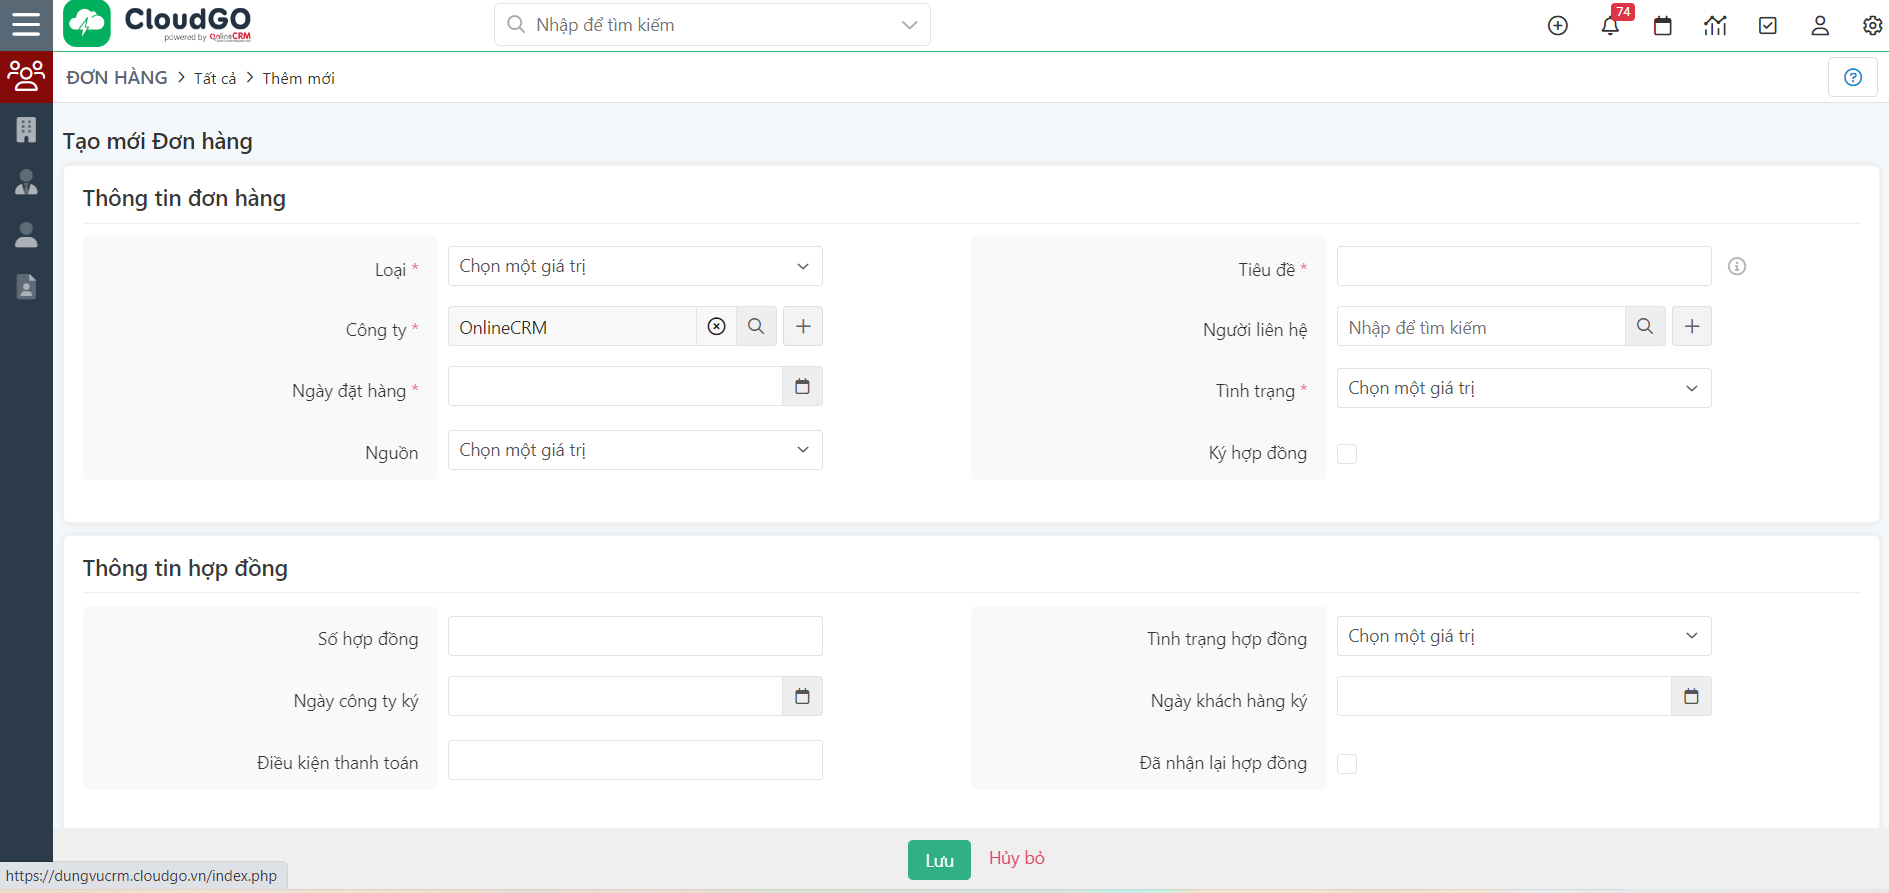Search for a company in Công ty
The image size is (1889, 893).
point(756,326)
